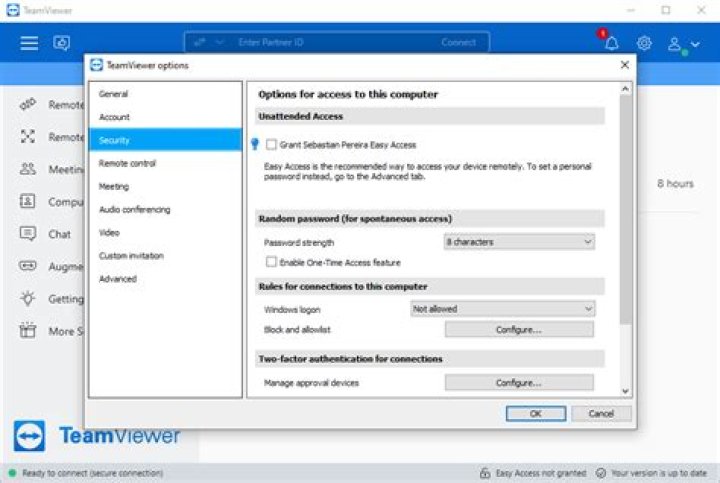Select Custom invitation in the options list
This screenshot has width=720, height=483.
pyautogui.click(x=165, y=255)
